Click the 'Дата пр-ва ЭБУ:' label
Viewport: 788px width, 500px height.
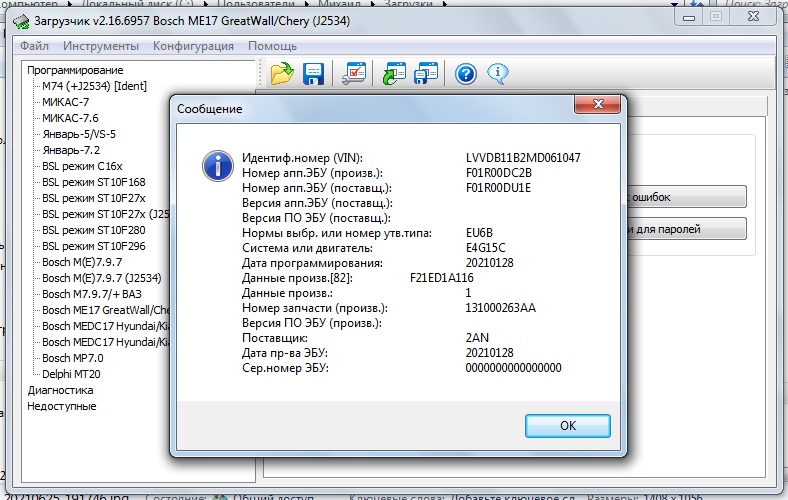point(284,353)
